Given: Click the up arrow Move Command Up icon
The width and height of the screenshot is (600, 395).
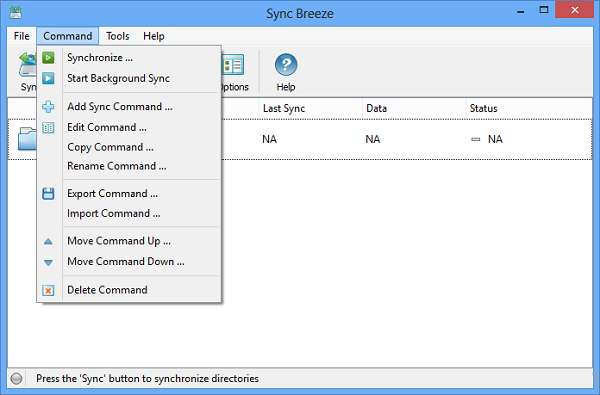Looking at the screenshot, I should click(48, 242).
